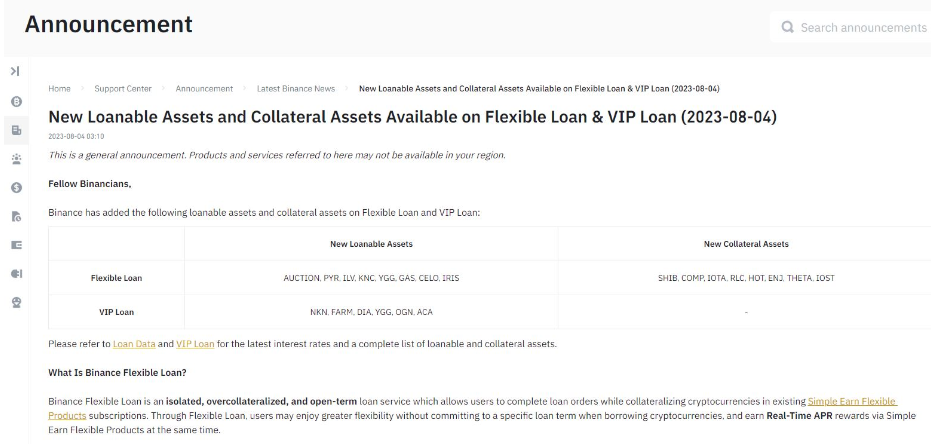Click the Announcement page heading
931x444 pixels.
[x=109, y=24]
